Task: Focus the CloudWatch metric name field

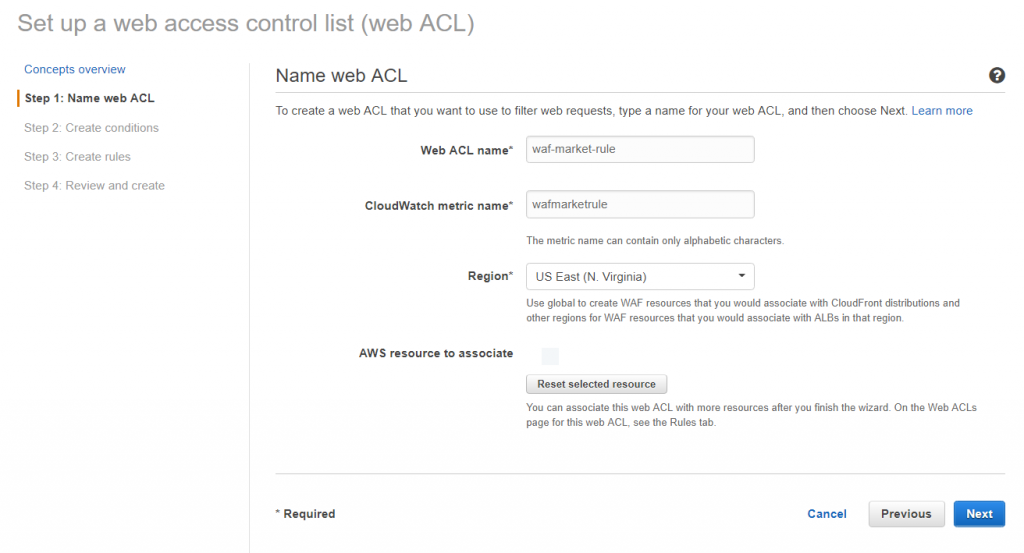Action: [x=640, y=204]
